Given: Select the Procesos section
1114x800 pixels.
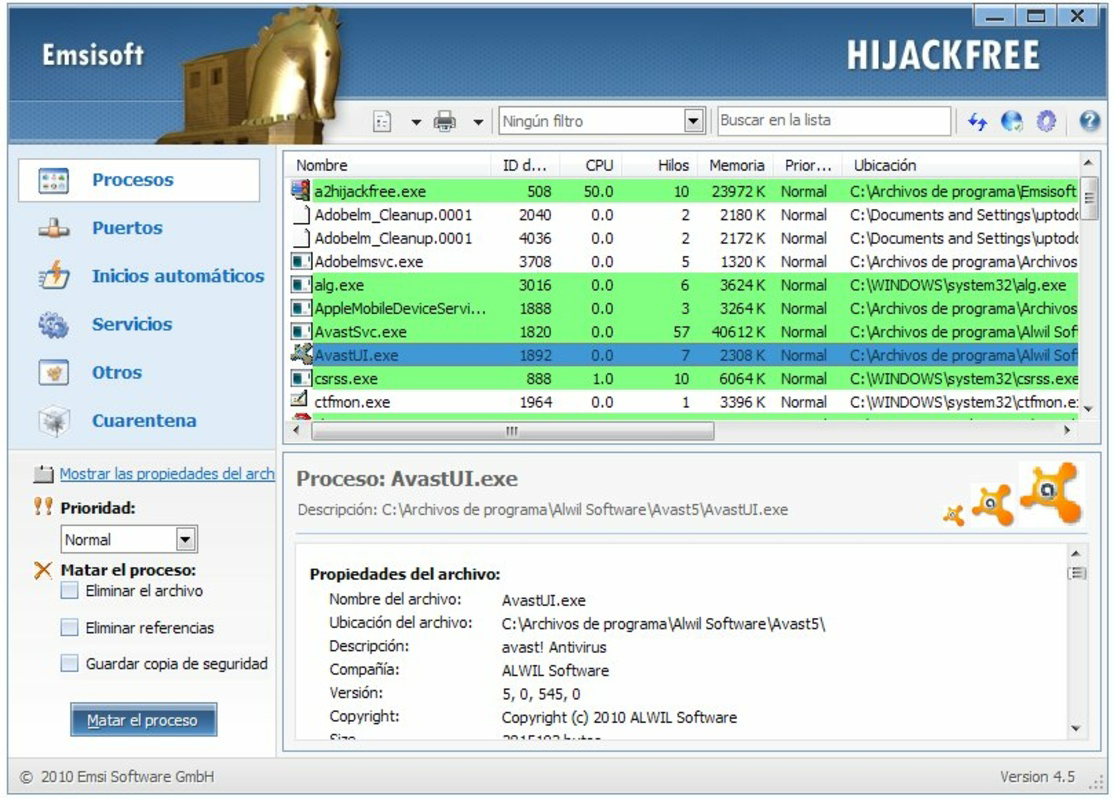Looking at the screenshot, I should (x=139, y=180).
